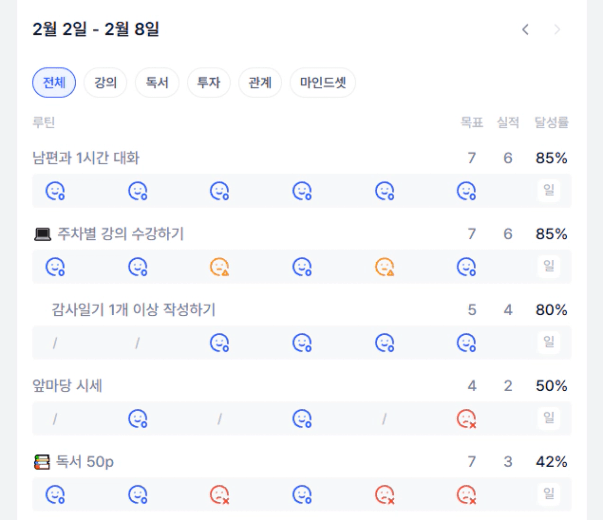The width and height of the screenshot is (603, 520).
Task: Click first blue smiley in 감사일기 row
Action: click(220, 342)
